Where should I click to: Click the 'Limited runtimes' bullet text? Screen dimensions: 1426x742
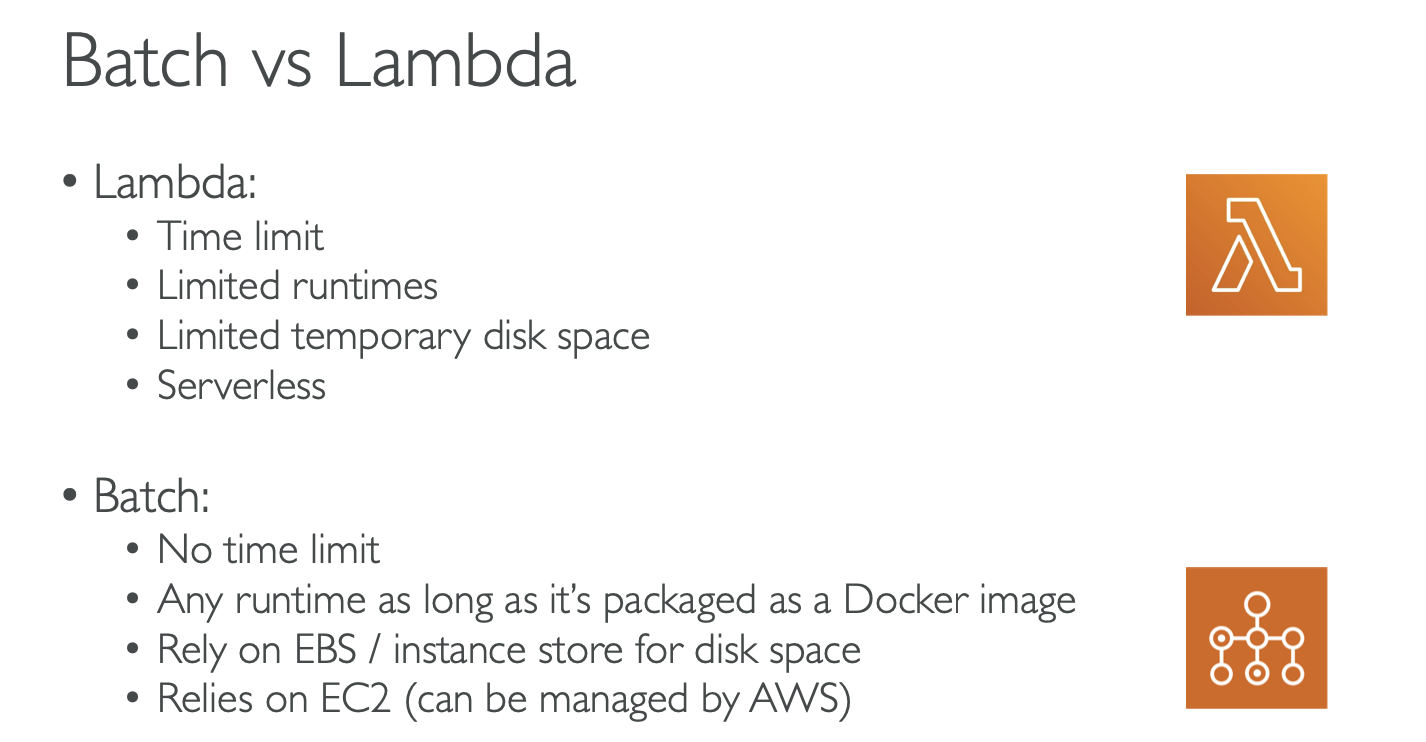tap(298, 286)
